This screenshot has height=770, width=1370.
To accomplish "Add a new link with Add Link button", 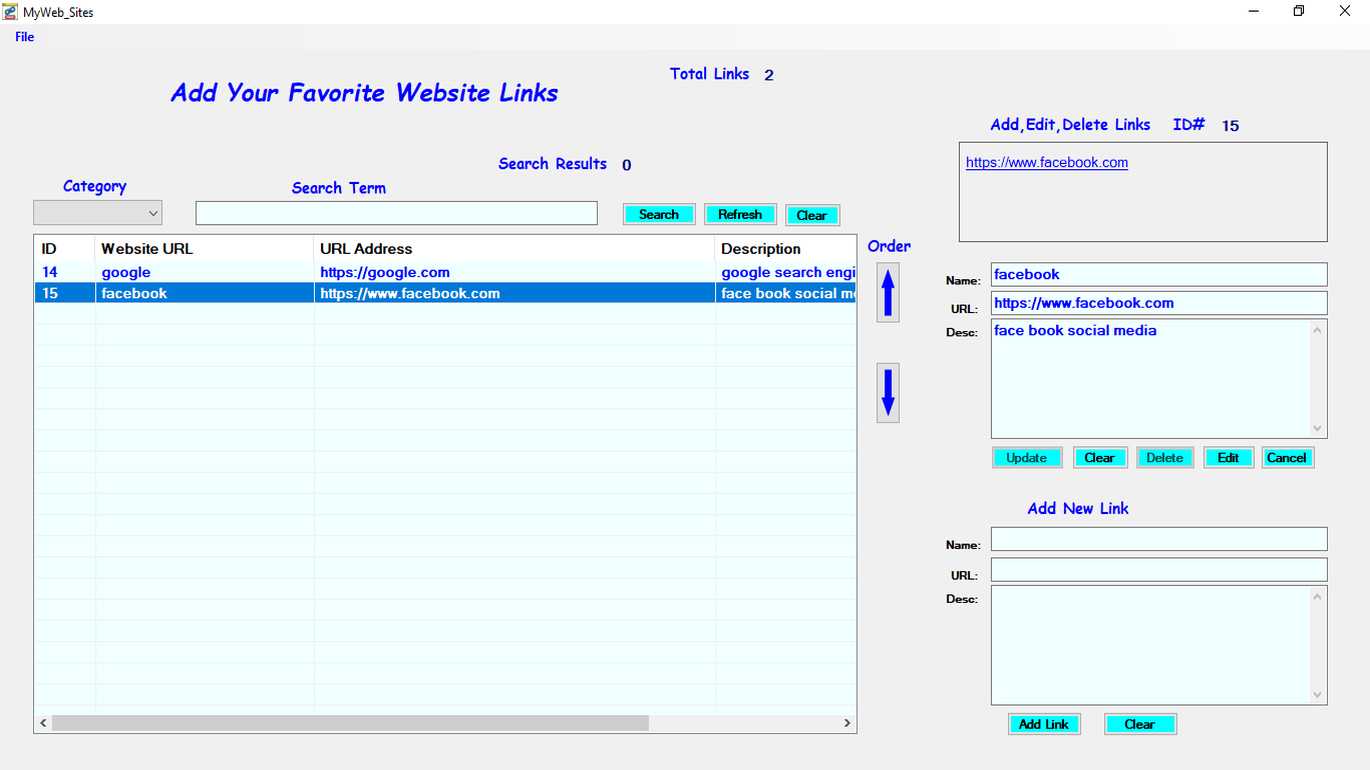I will coord(1044,723).
